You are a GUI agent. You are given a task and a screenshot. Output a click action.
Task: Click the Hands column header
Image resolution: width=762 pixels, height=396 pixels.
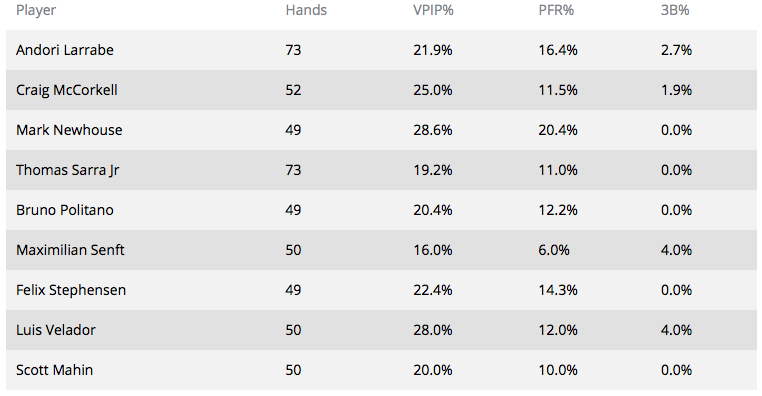point(306,10)
